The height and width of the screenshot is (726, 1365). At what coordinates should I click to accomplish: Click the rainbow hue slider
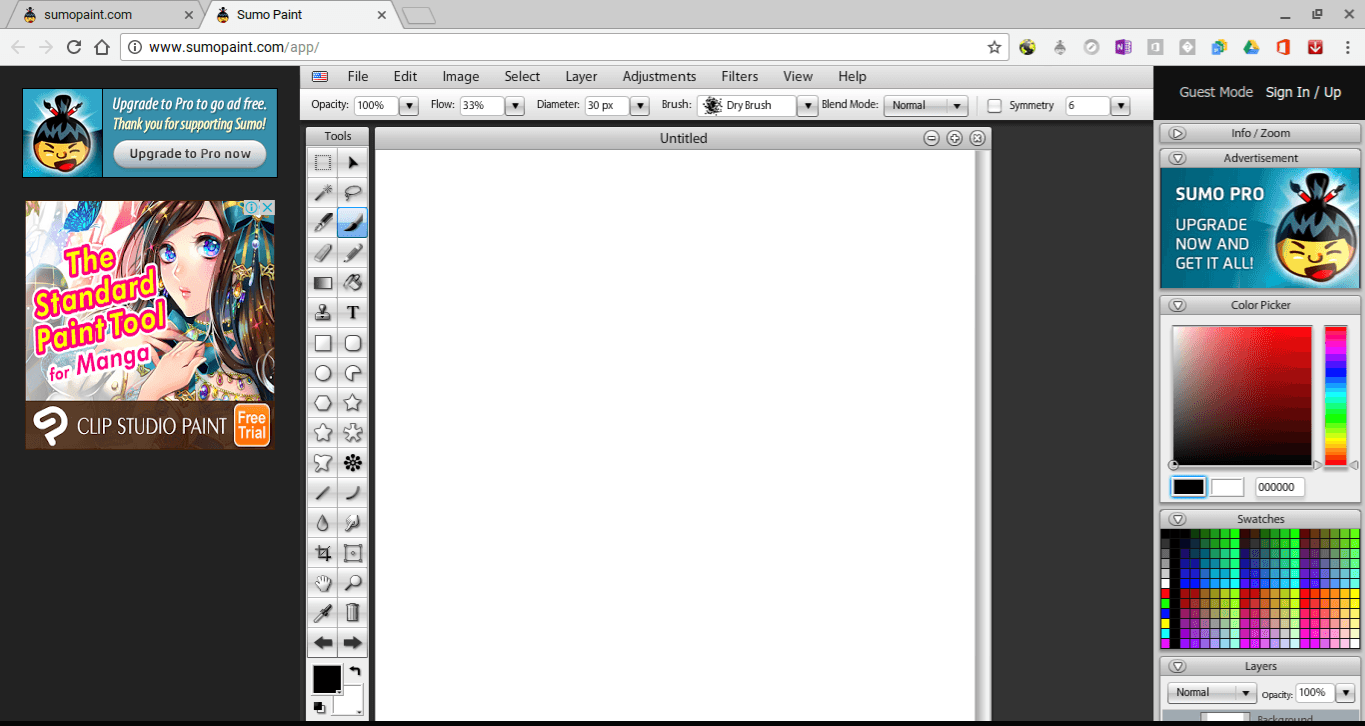pyautogui.click(x=1335, y=396)
